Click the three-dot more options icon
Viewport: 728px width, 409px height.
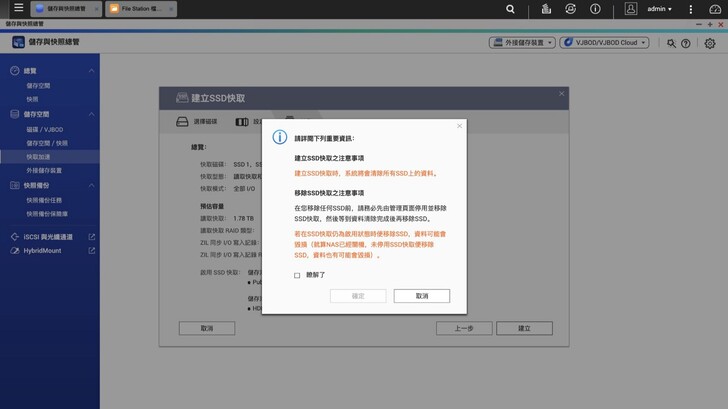pyautogui.click(x=690, y=9)
